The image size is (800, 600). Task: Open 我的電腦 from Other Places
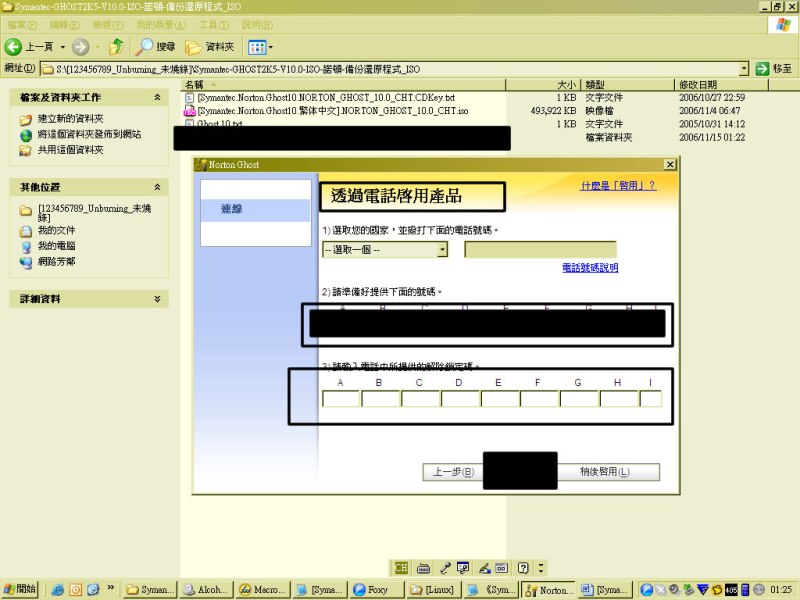point(56,245)
